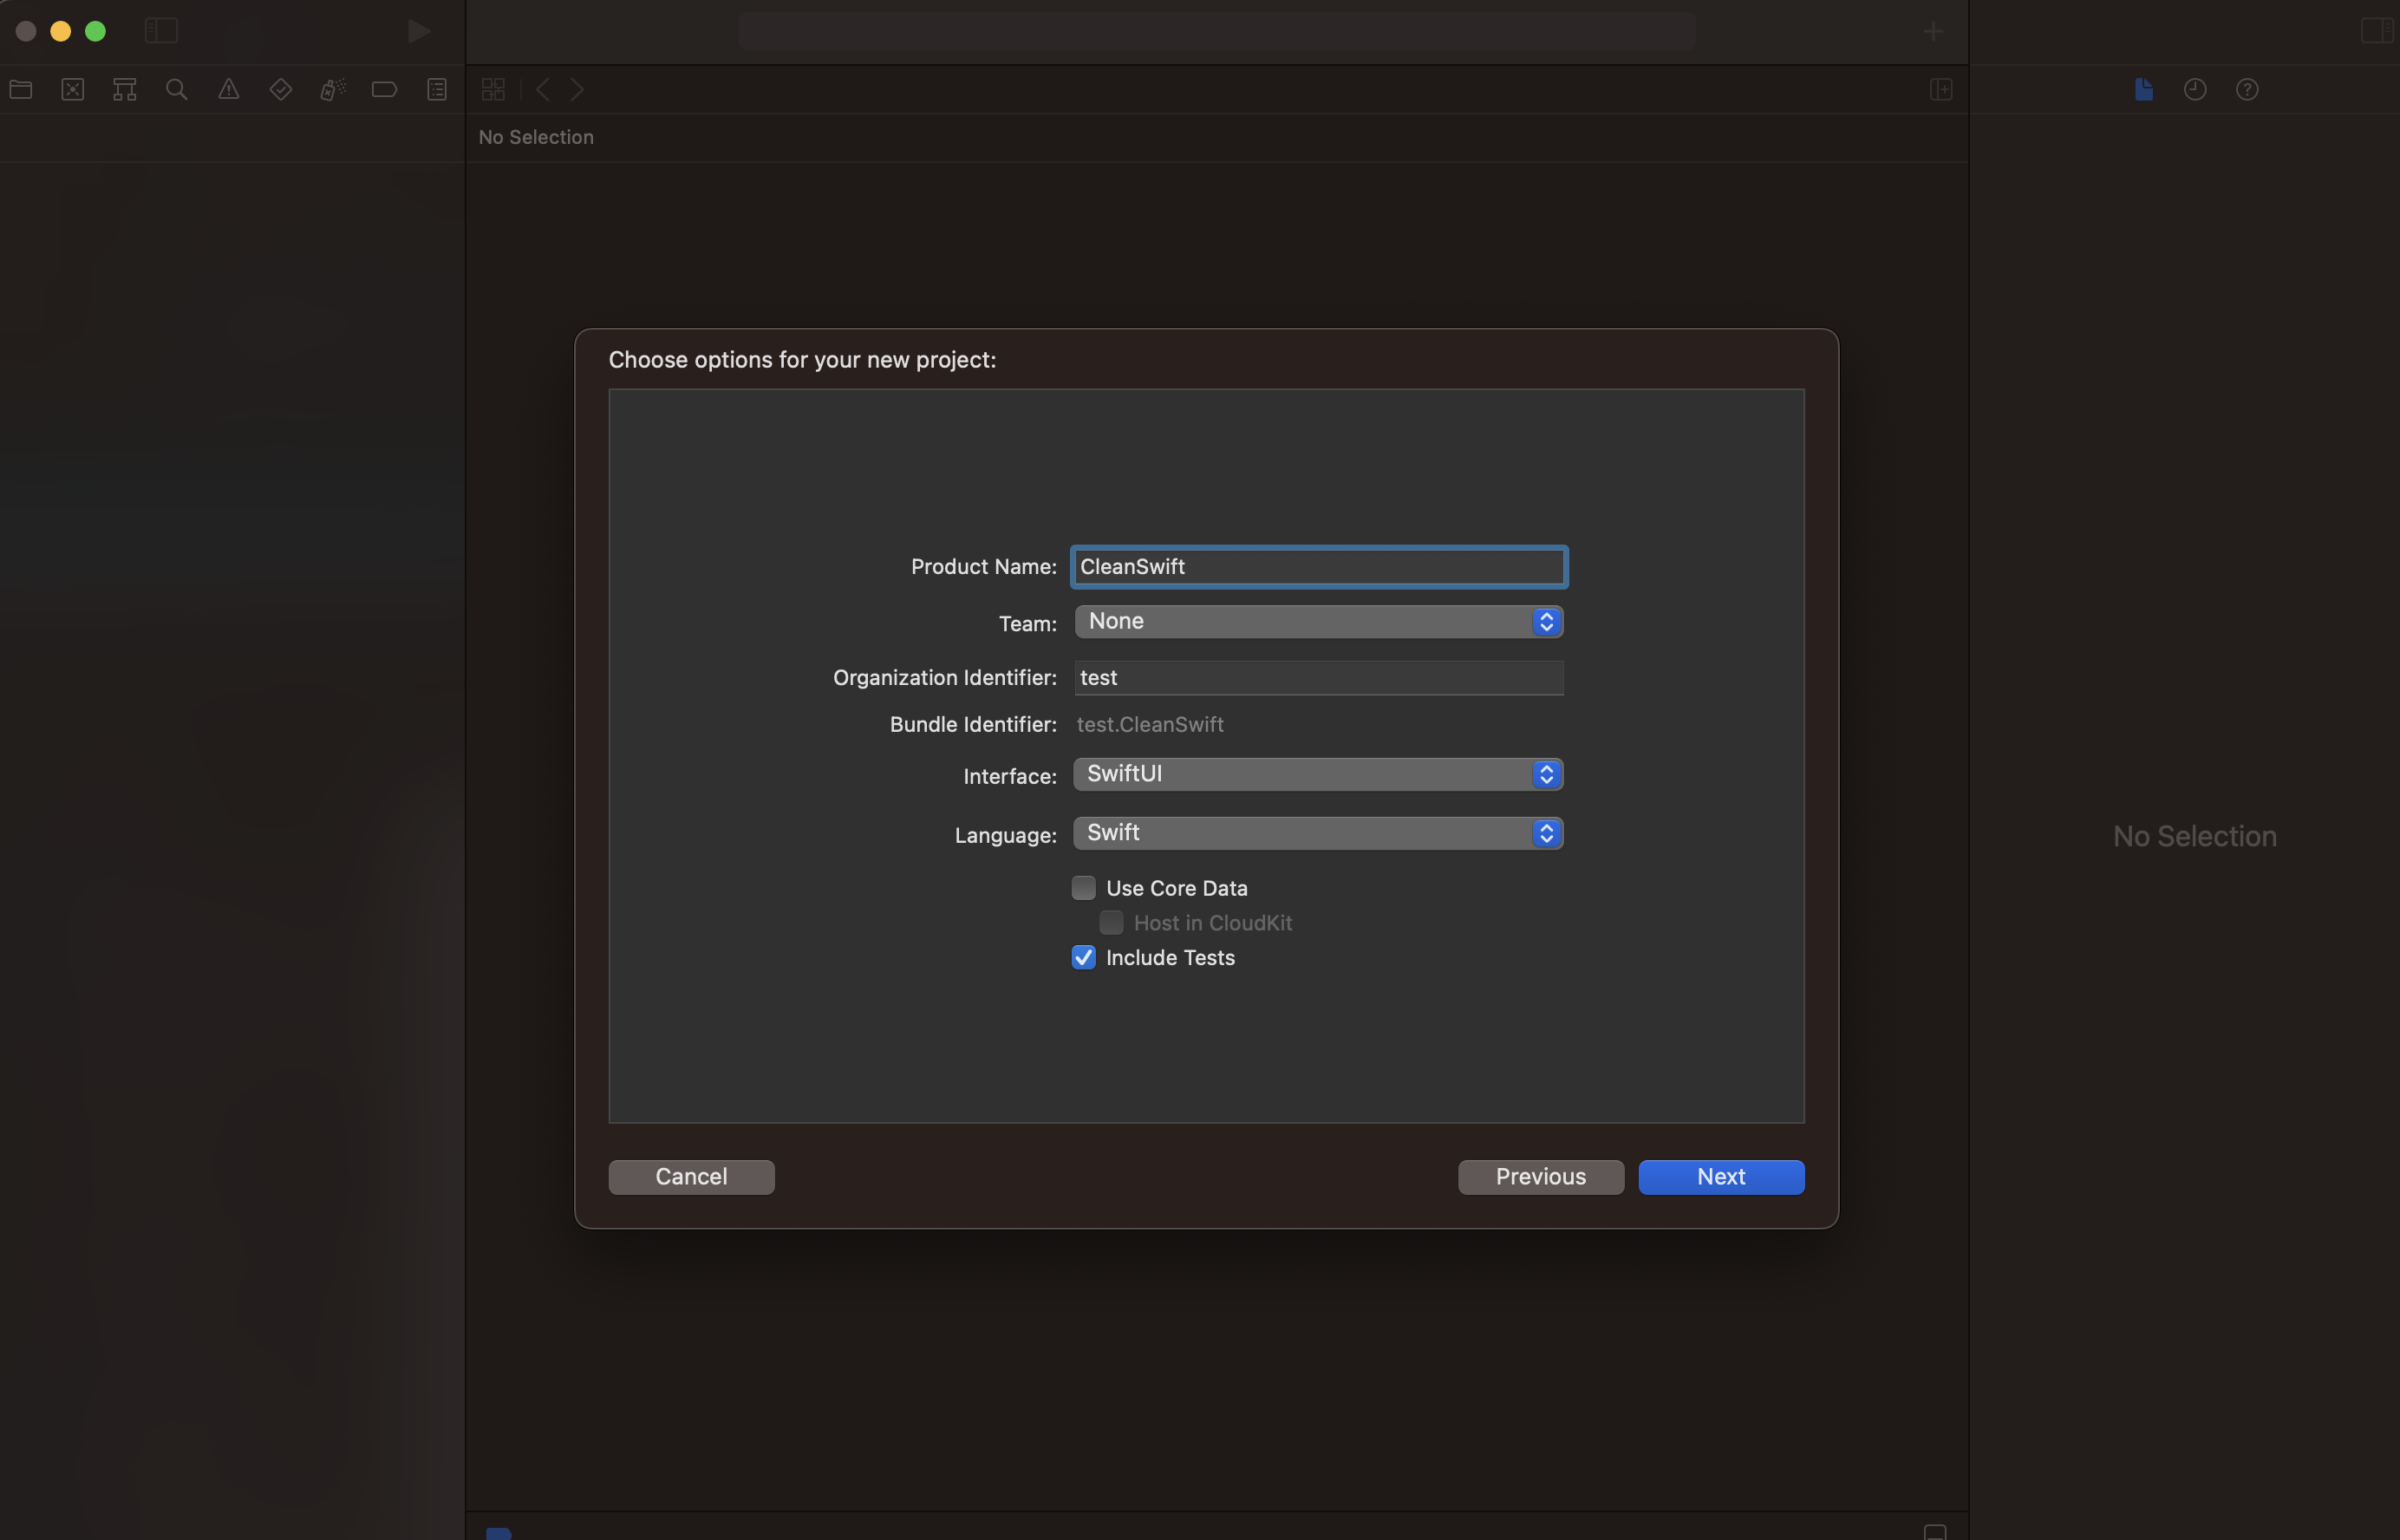
Task: Open the Symbol navigator icon
Action: pyautogui.click(x=125, y=90)
